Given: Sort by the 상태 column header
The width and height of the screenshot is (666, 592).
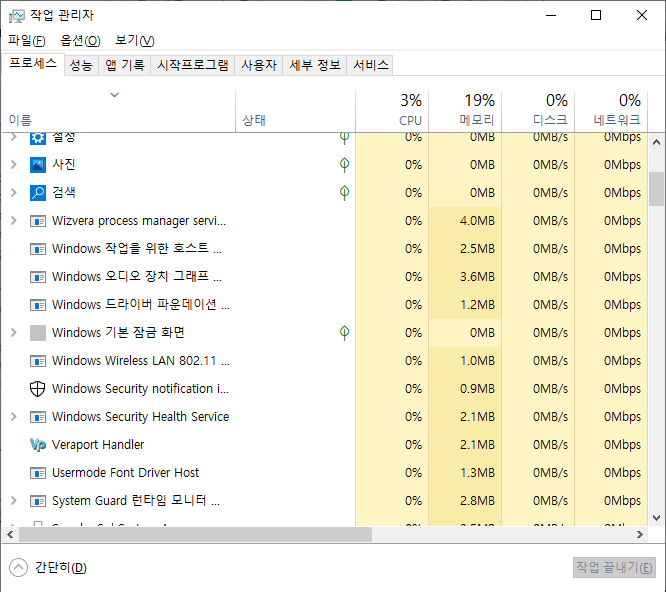Looking at the screenshot, I should 296,111.
